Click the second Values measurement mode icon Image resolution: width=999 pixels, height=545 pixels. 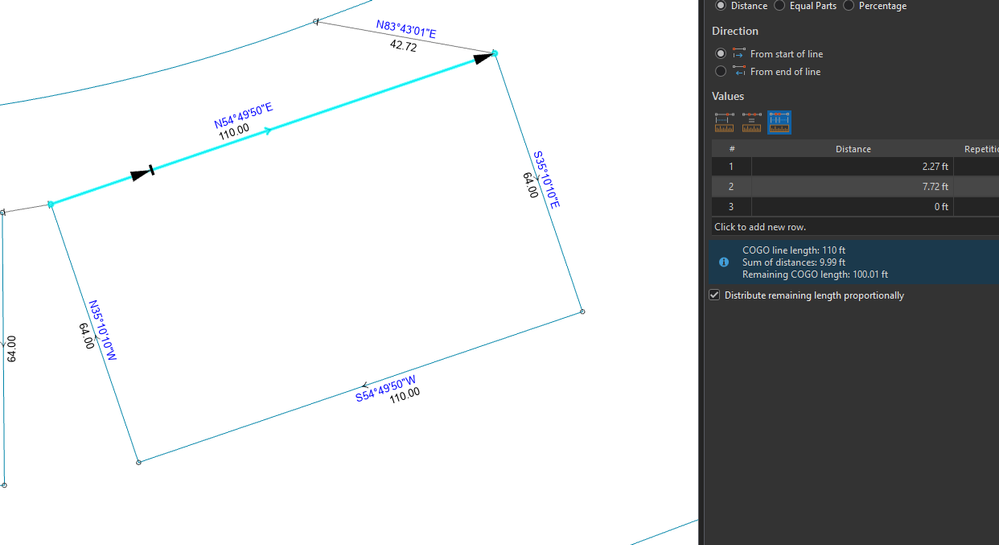click(752, 122)
